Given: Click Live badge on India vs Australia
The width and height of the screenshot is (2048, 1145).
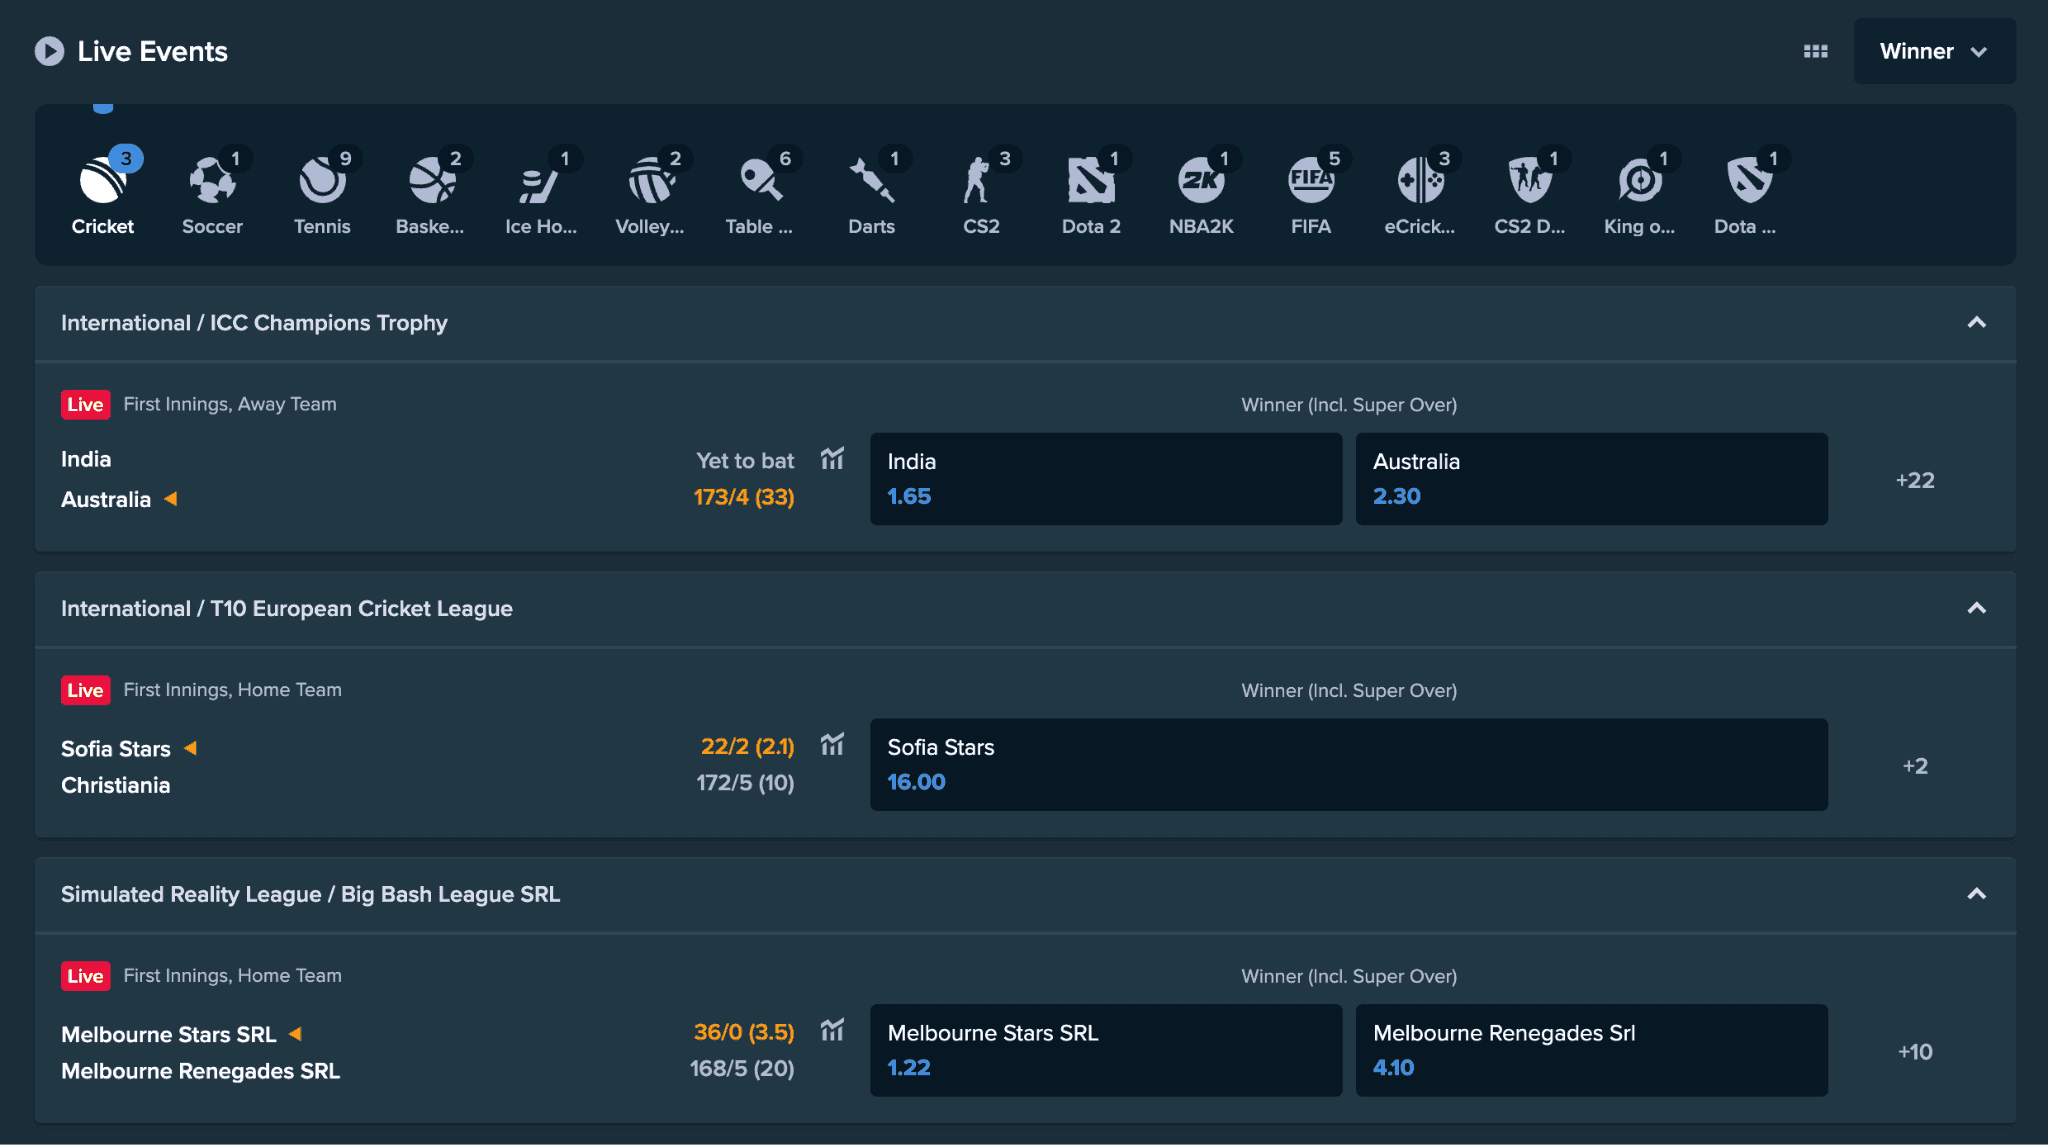Looking at the screenshot, I should 86,404.
